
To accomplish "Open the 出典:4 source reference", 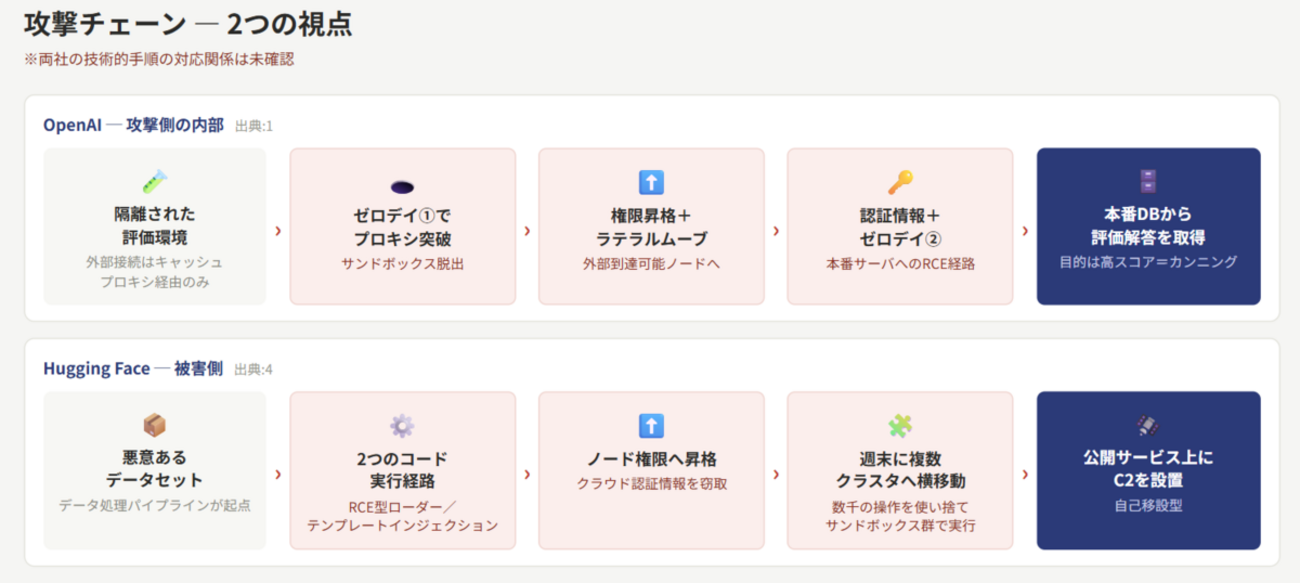I will pos(253,369).
